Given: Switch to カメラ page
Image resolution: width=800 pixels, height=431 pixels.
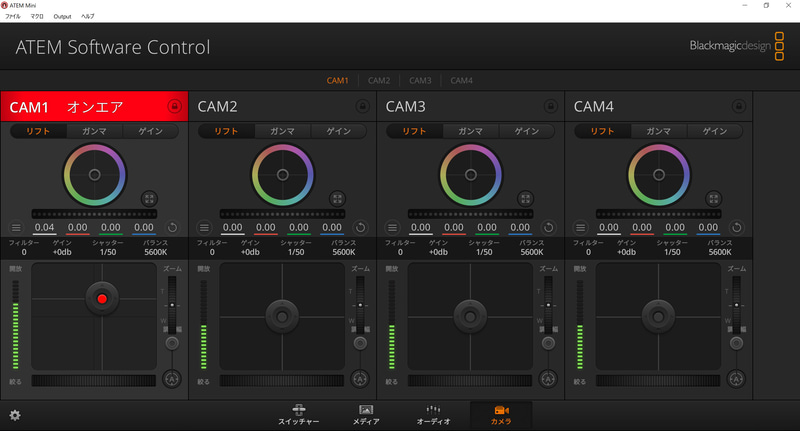Looking at the screenshot, I should (501, 415).
